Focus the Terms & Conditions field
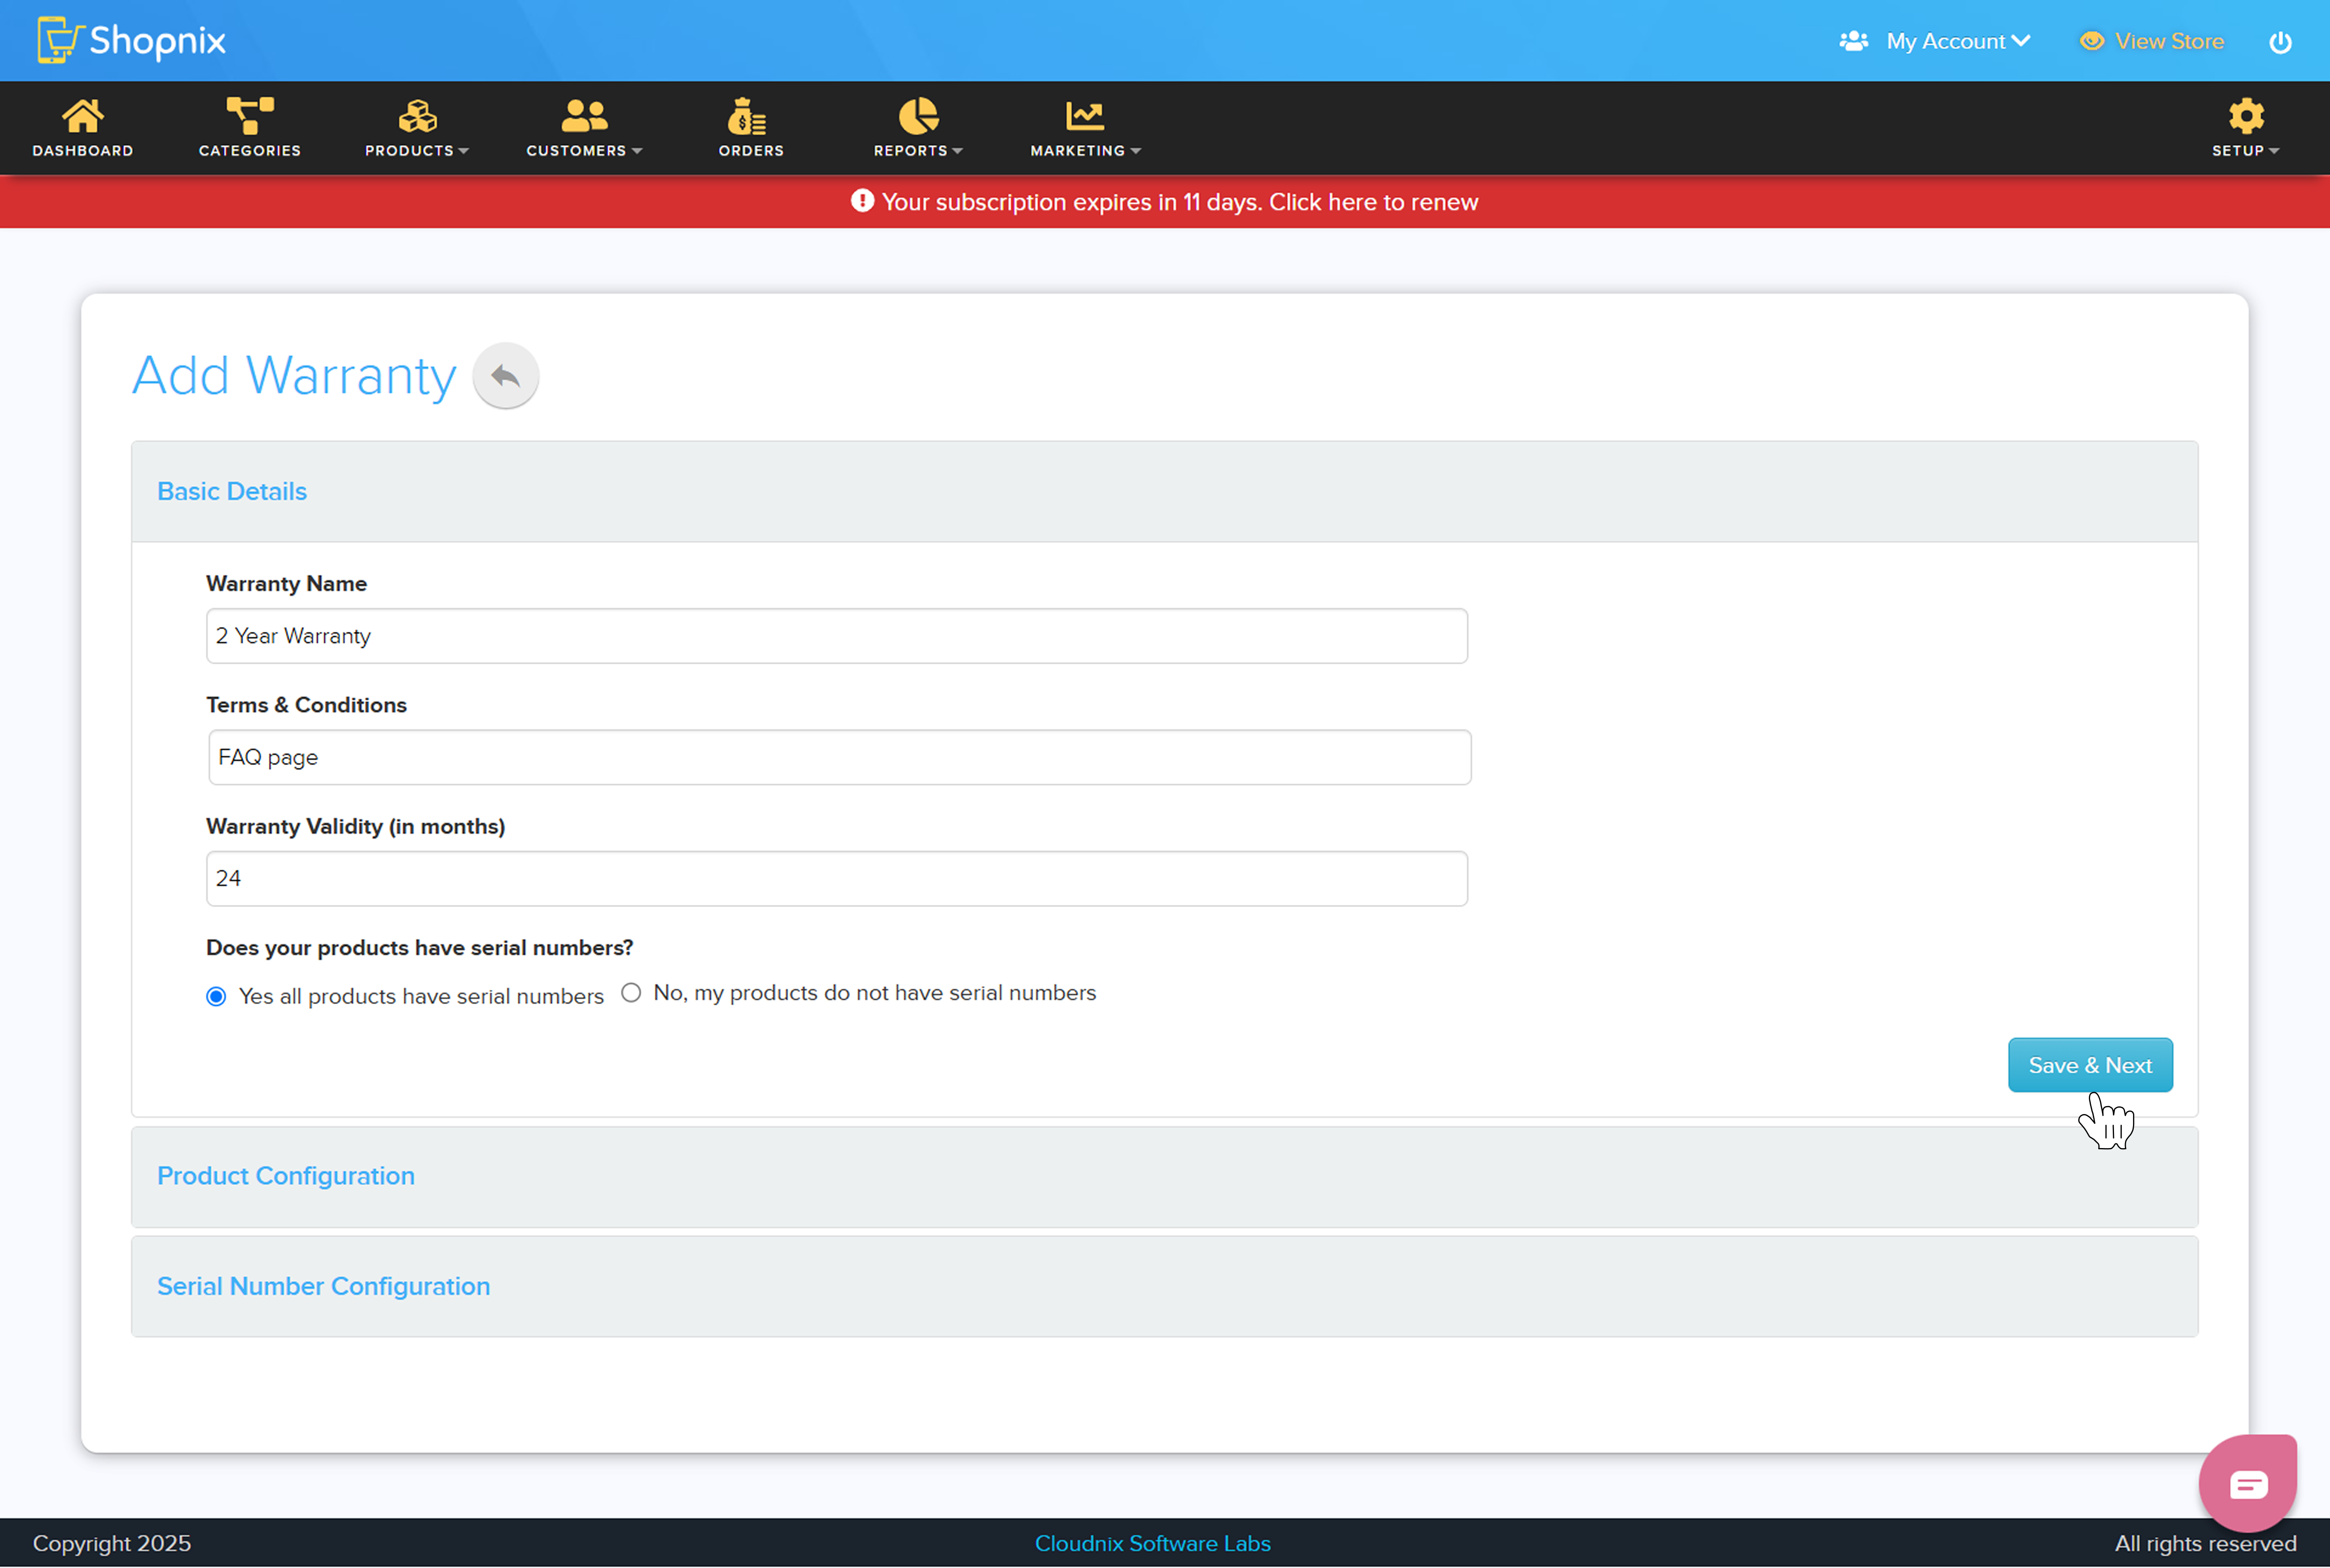 pos(840,757)
